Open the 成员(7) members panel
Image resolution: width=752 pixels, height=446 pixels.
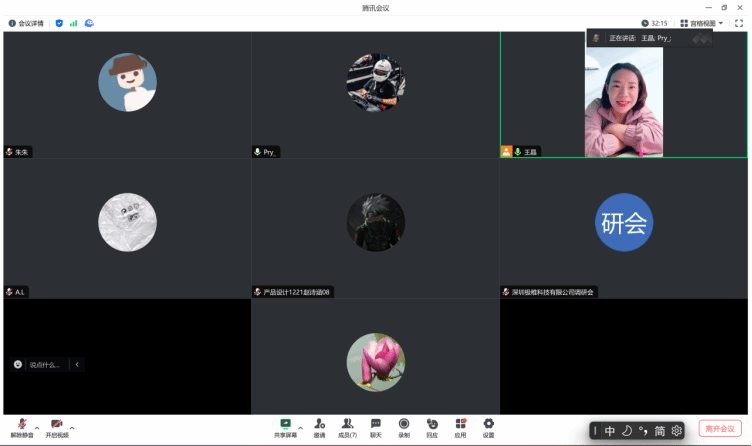point(347,427)
